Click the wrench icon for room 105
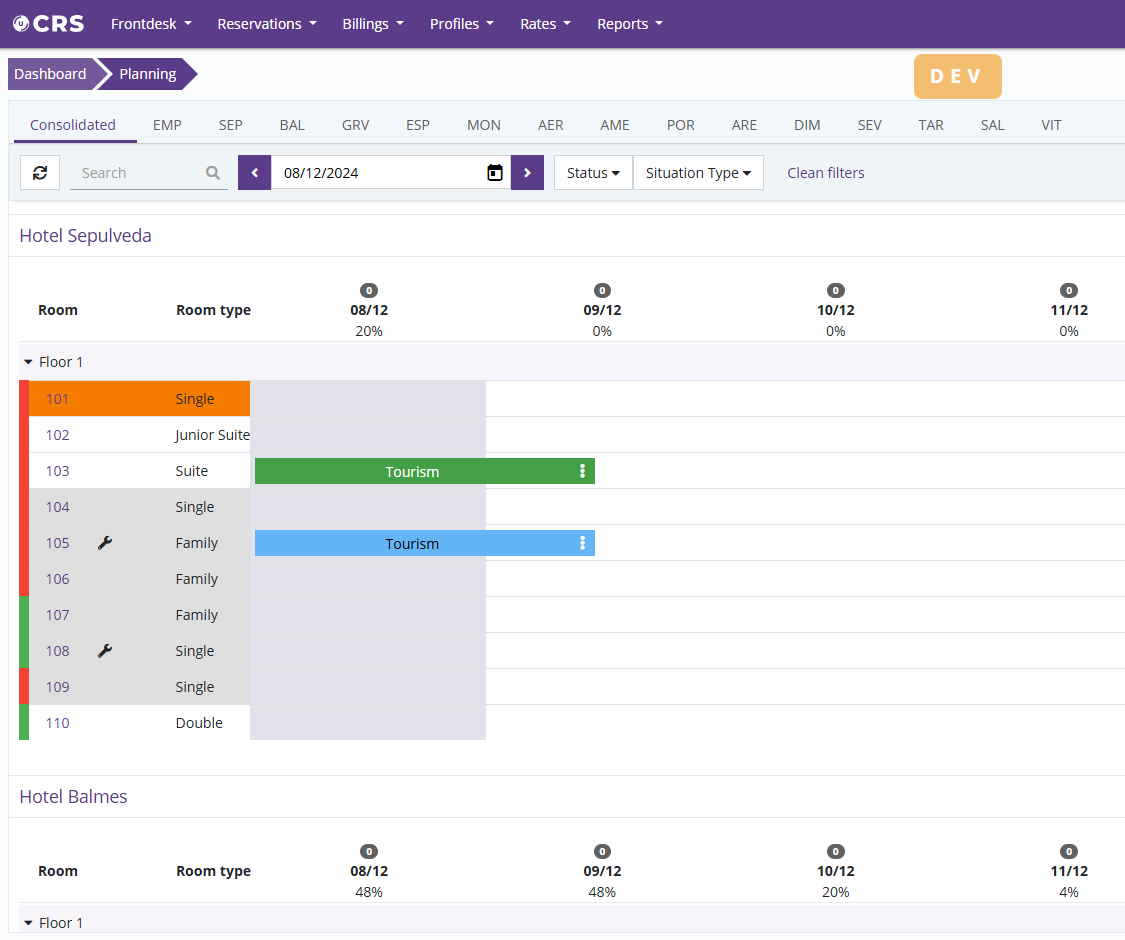The width and height of the screenshot is (1125, 940). click(105, 543)
